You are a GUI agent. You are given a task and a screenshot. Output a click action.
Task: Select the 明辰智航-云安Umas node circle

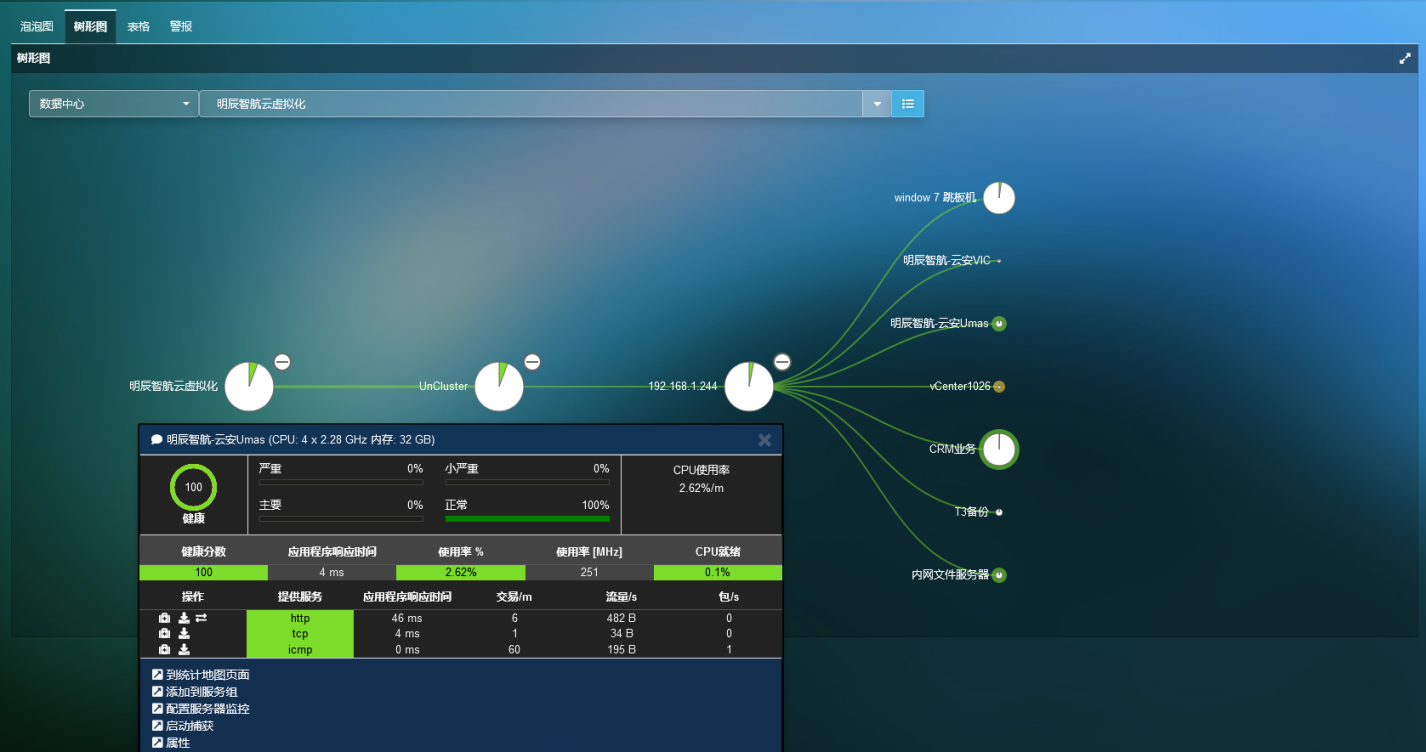tap(998, 324)
